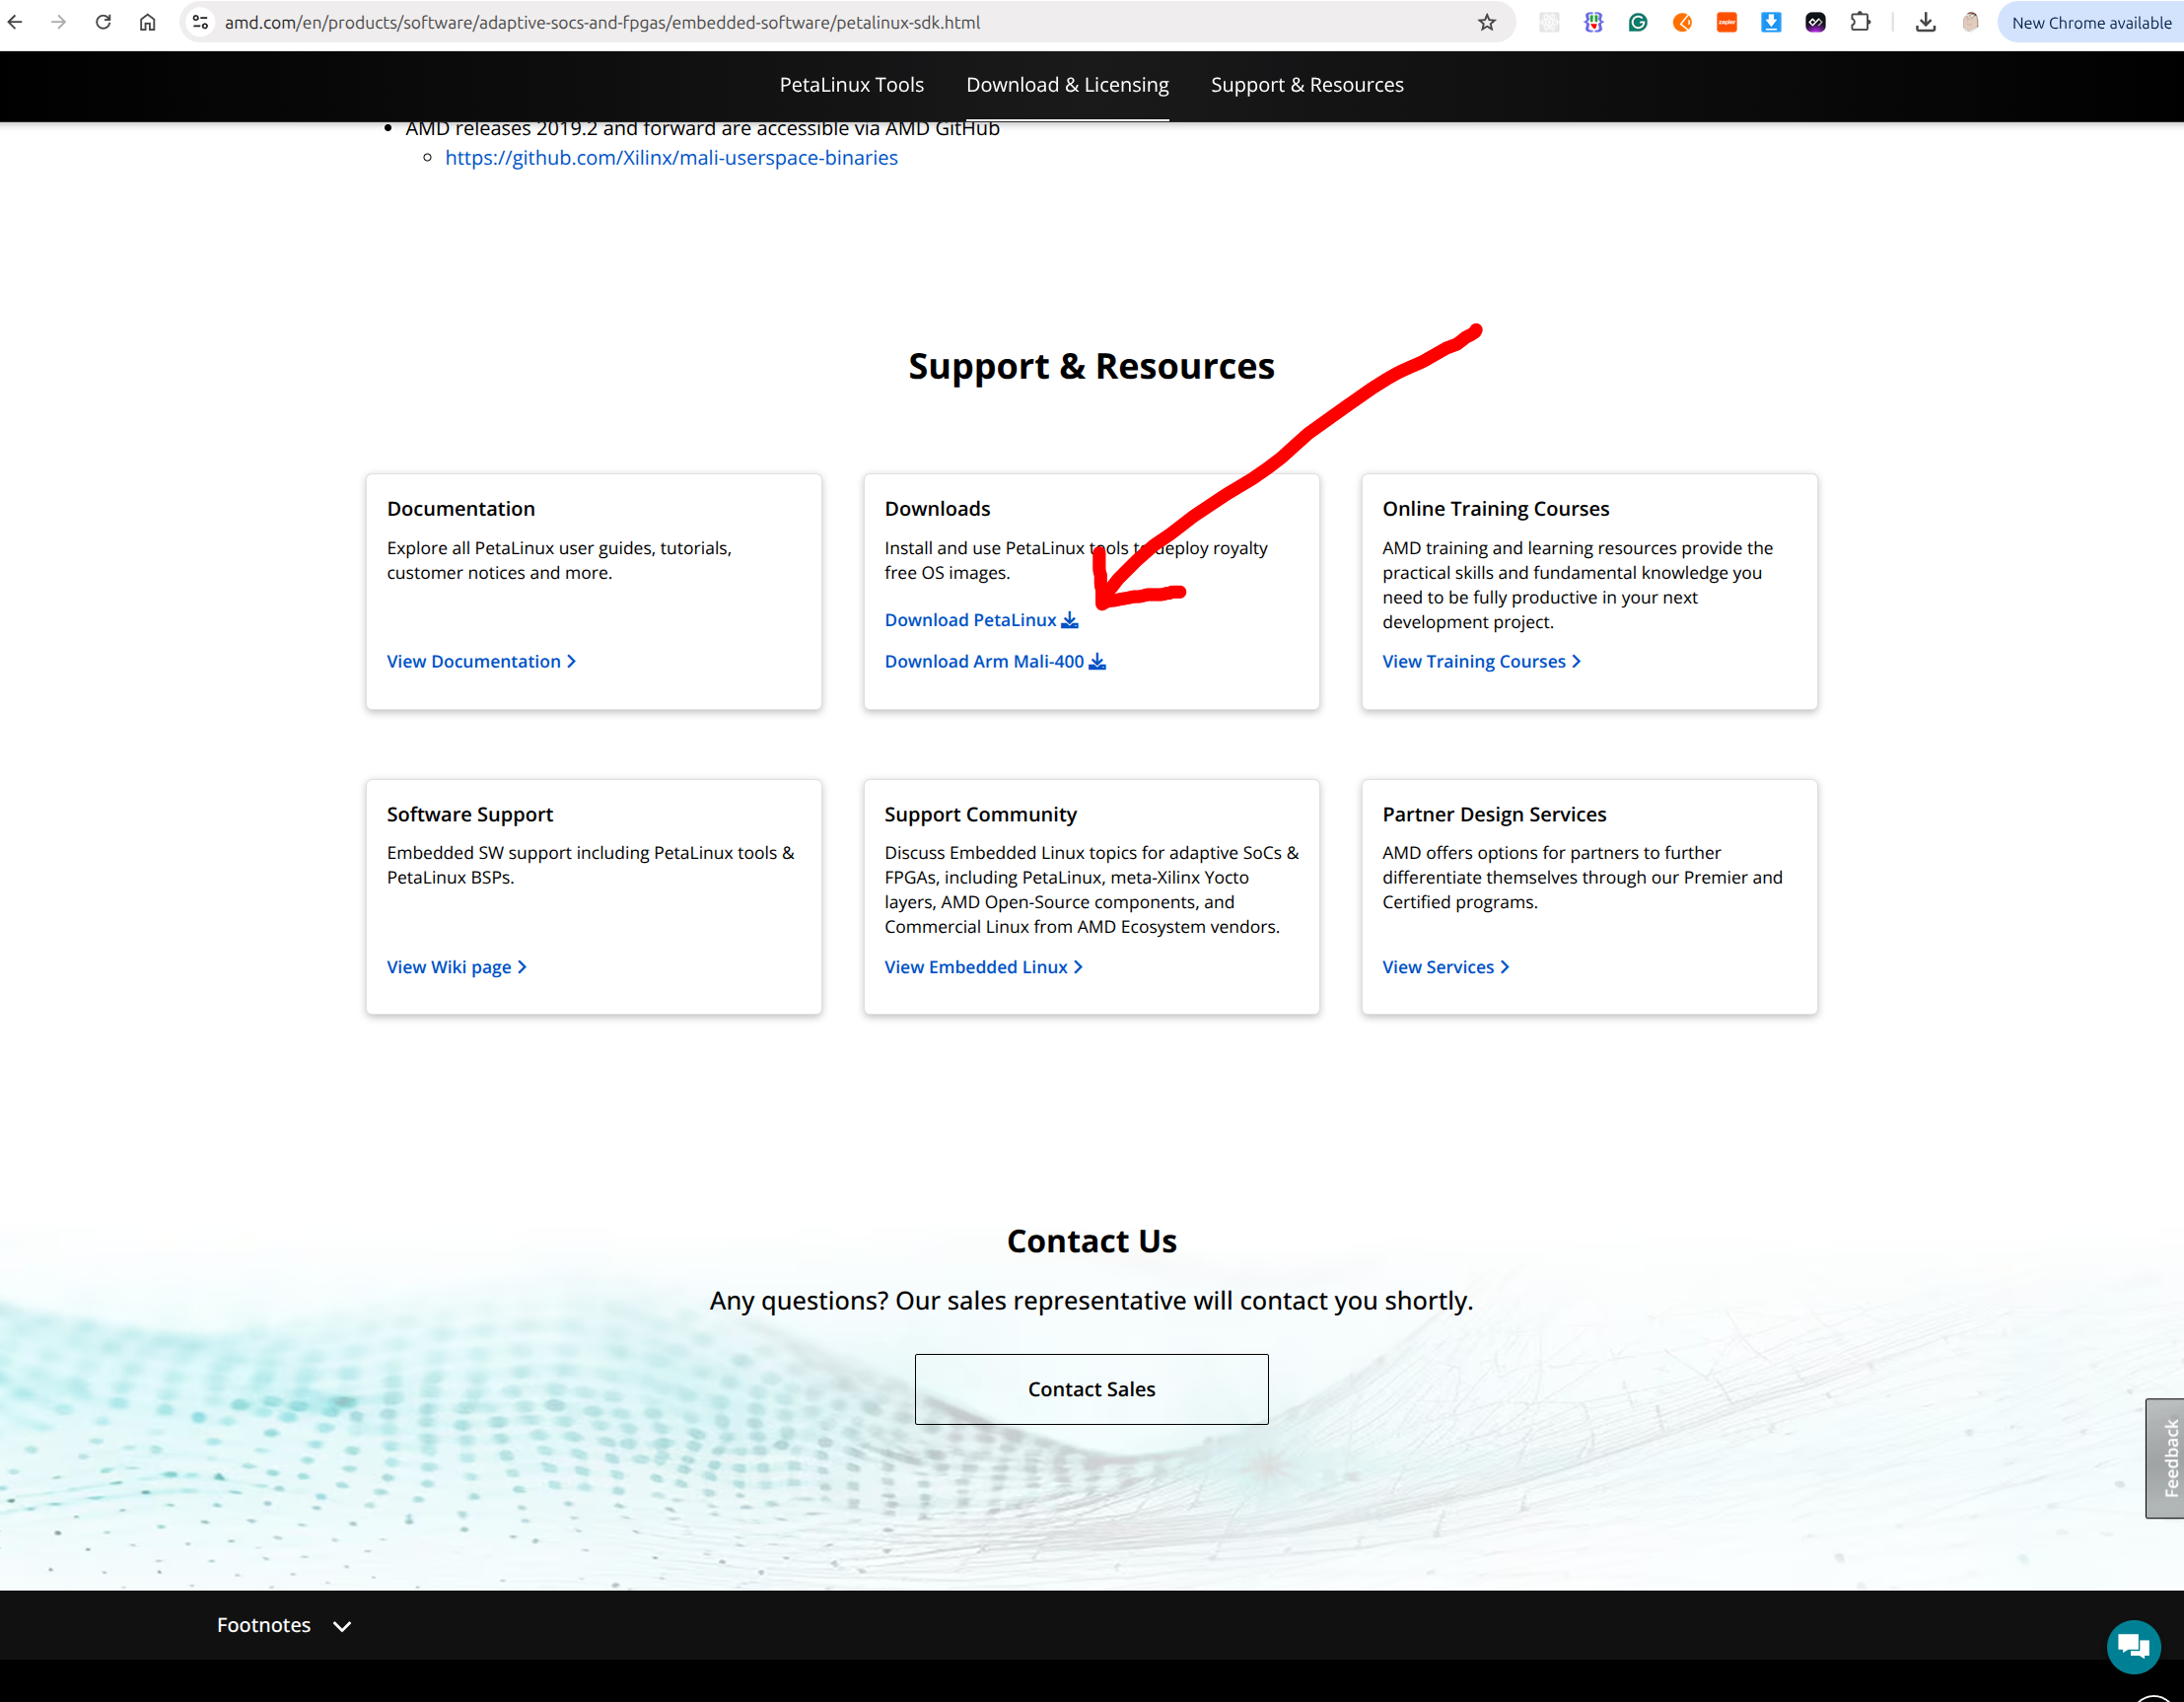Screen dimensions: 2184x1702
Task: Open the mali-userspace-binaries GitHub link
Action: [x=671, y=158]
